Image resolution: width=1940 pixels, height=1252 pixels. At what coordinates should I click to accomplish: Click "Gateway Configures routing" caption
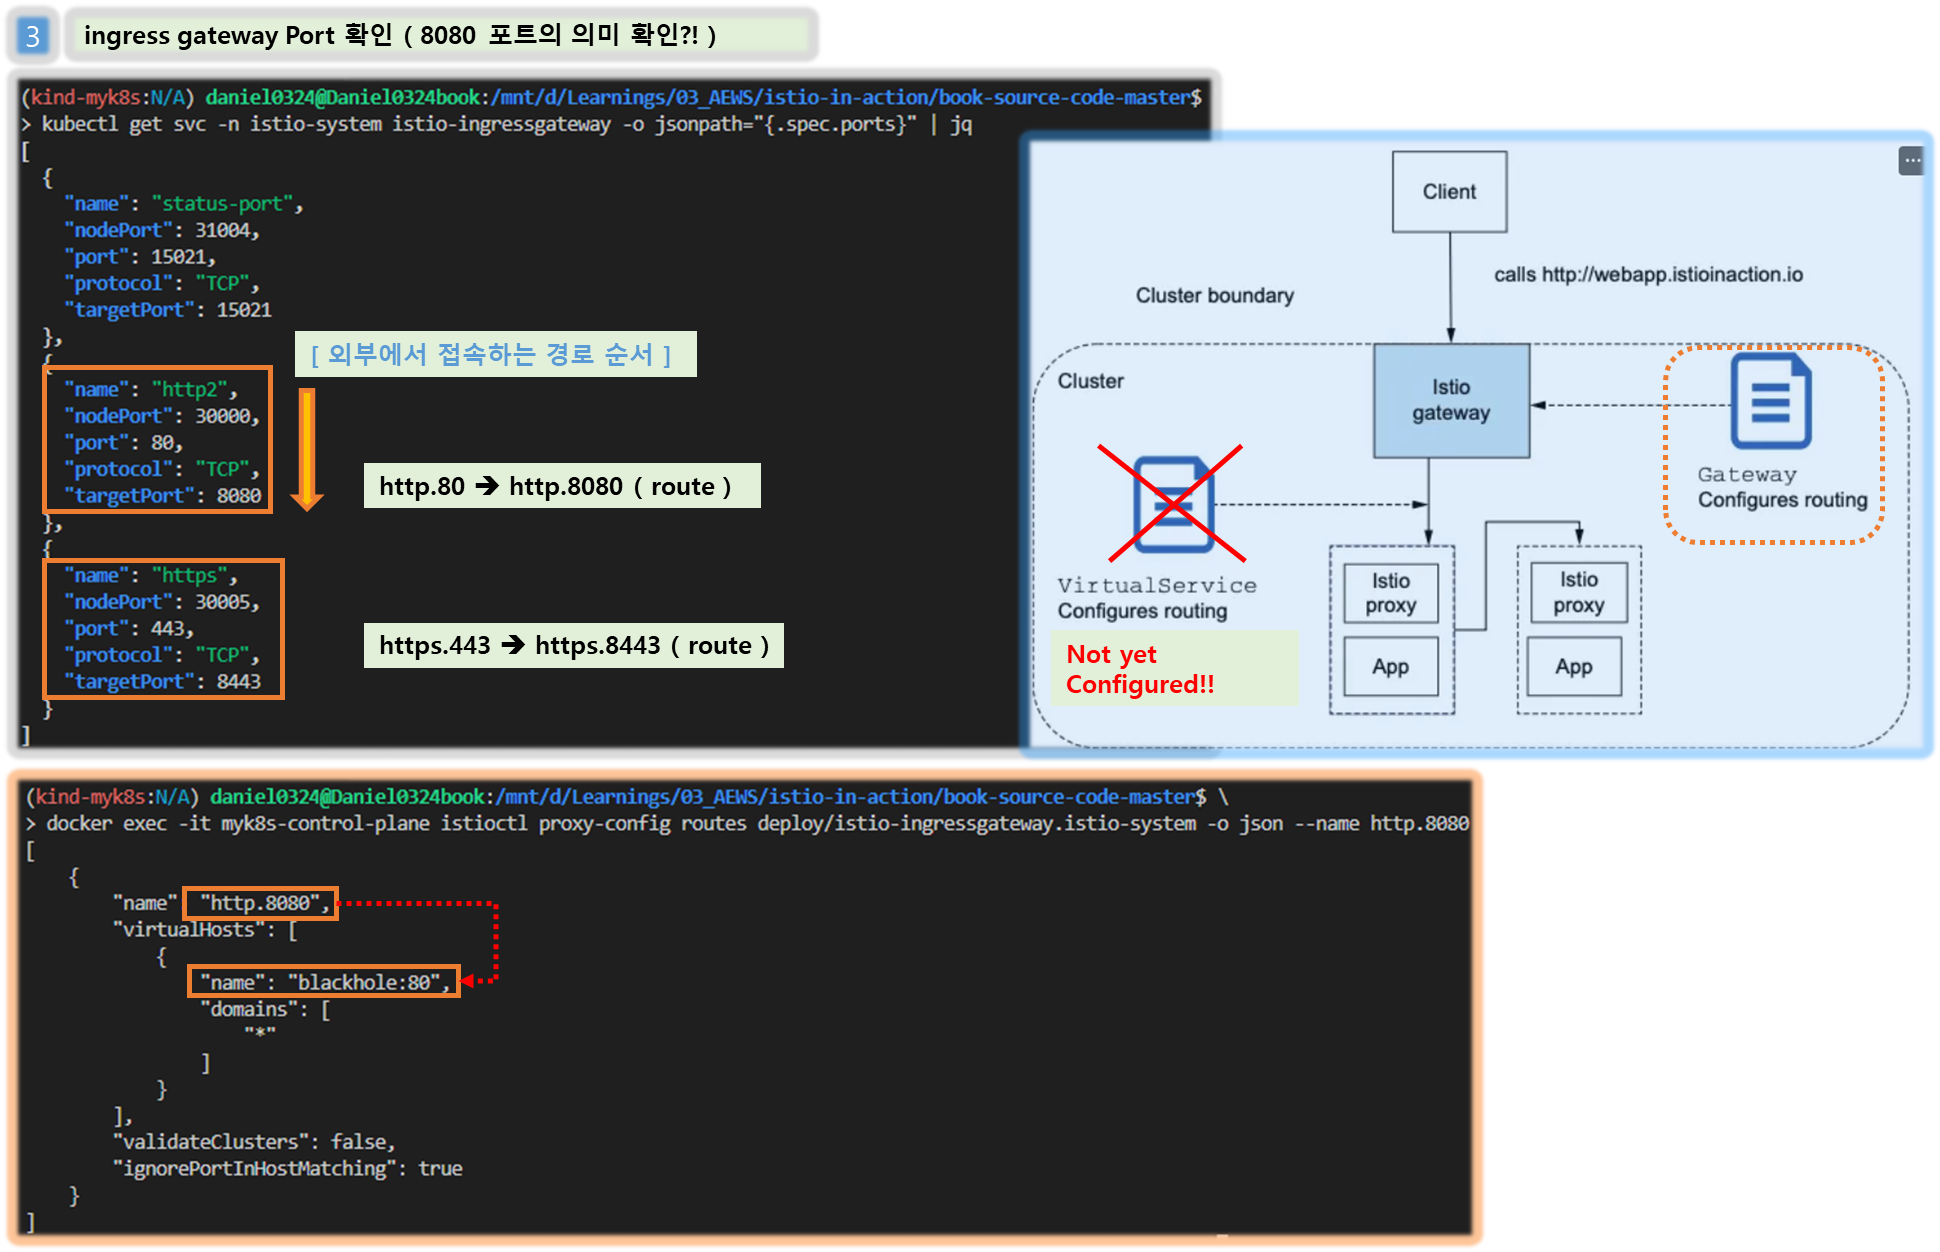[x=1782, y=487]
